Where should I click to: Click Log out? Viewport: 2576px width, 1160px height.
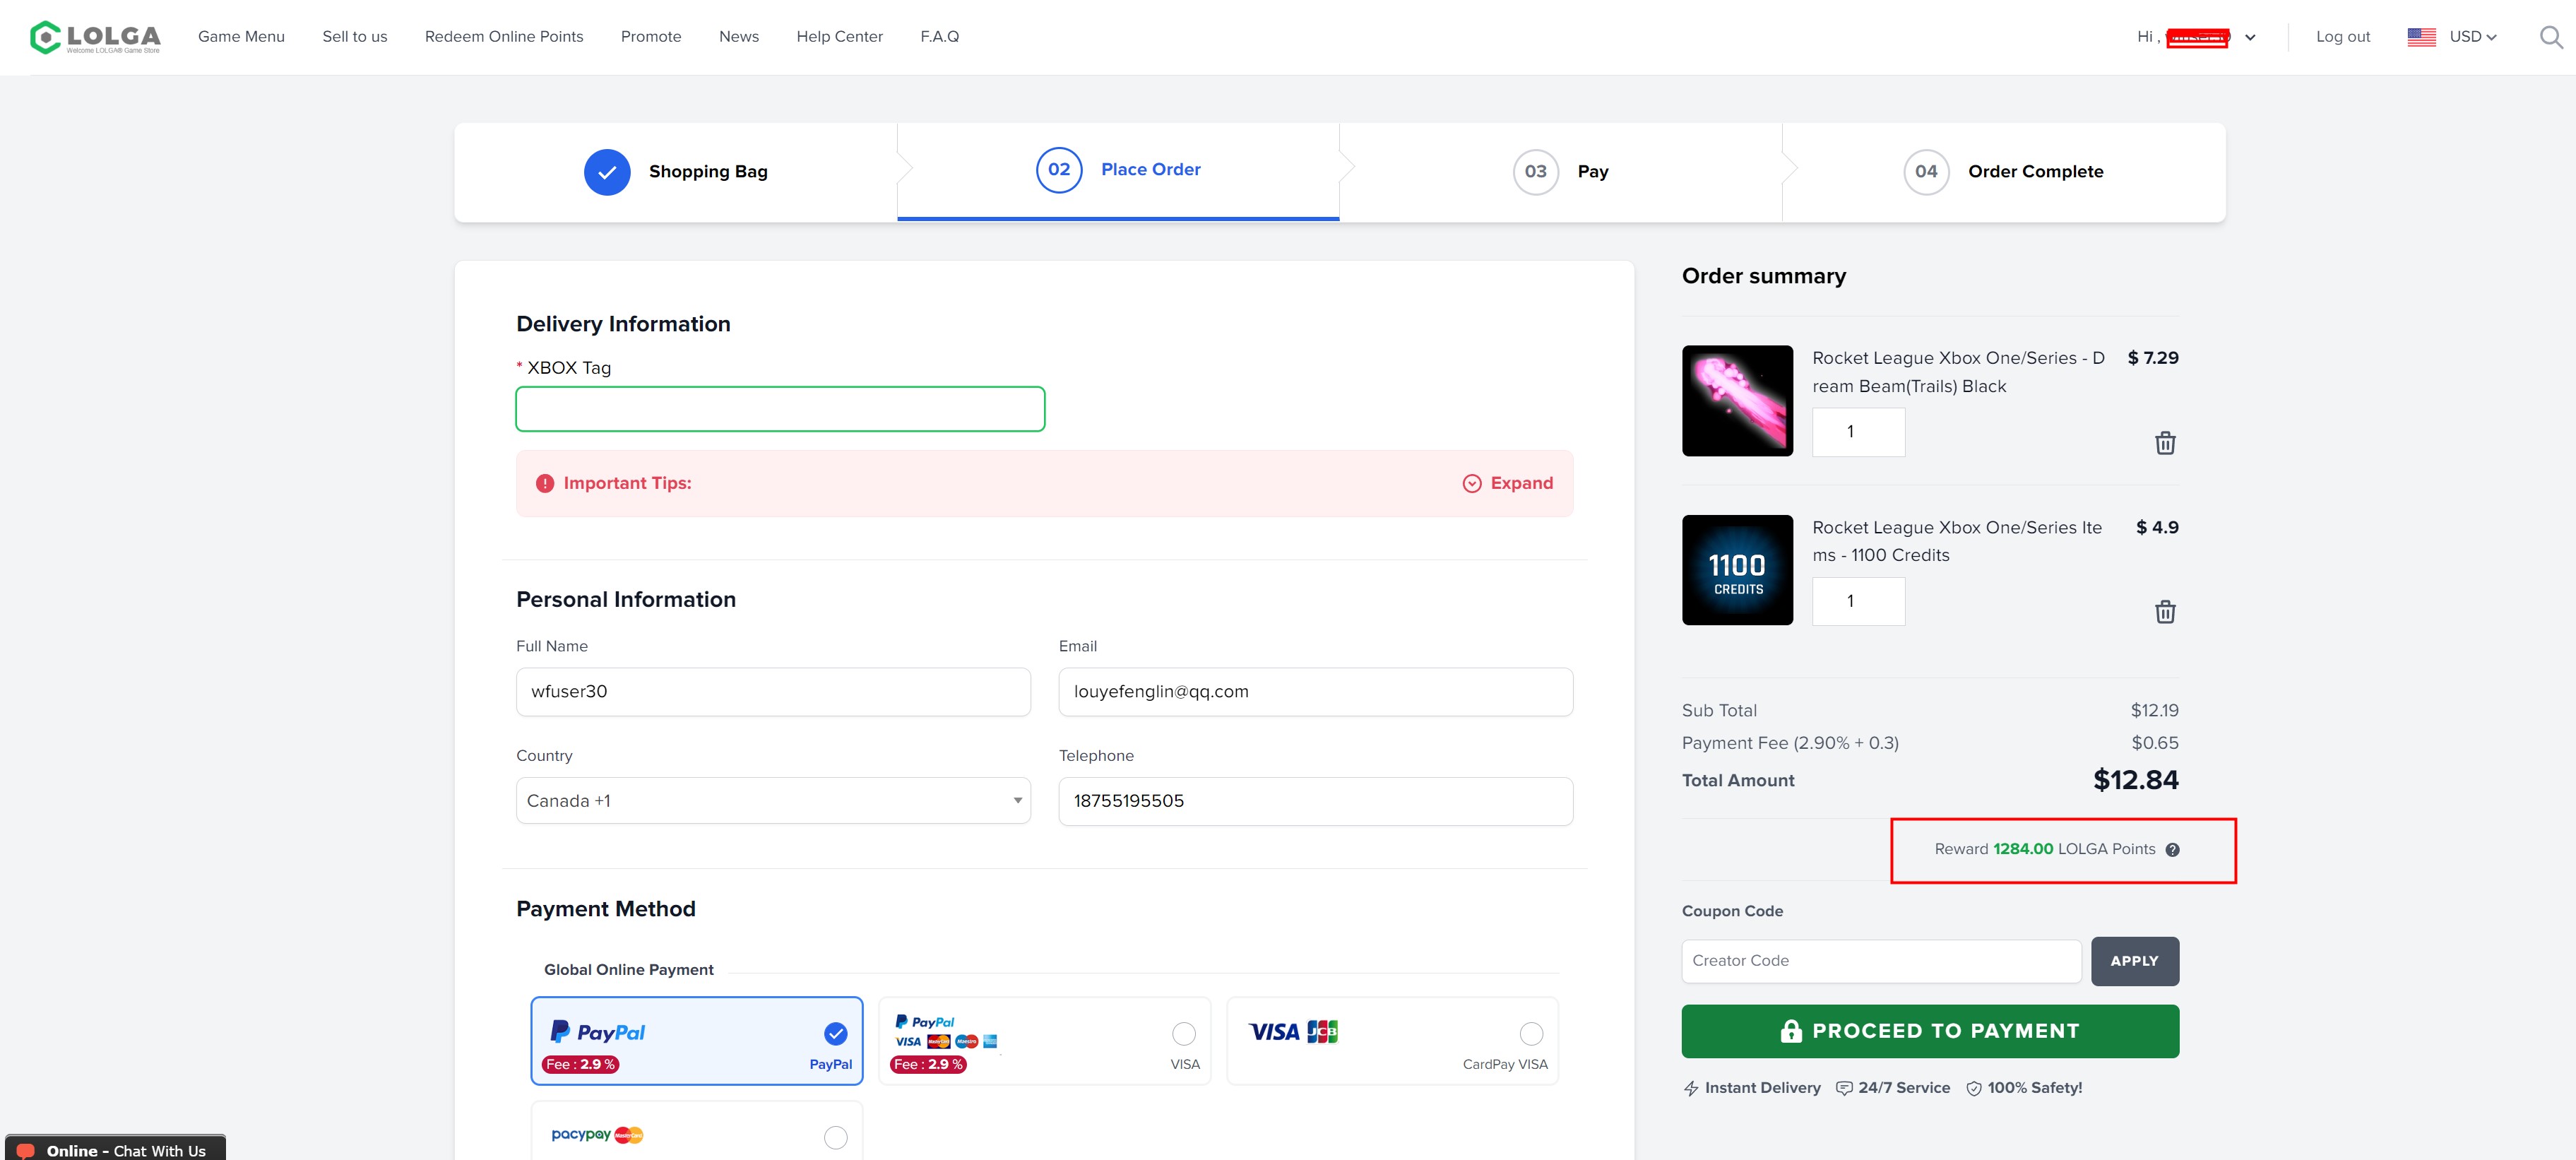[2343, 37]
